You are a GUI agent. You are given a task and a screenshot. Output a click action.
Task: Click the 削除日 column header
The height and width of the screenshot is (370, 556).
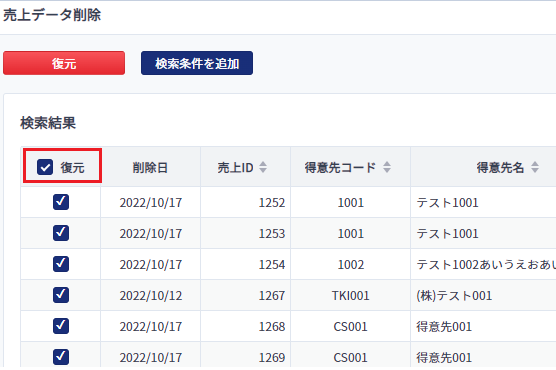pos(150,167)
